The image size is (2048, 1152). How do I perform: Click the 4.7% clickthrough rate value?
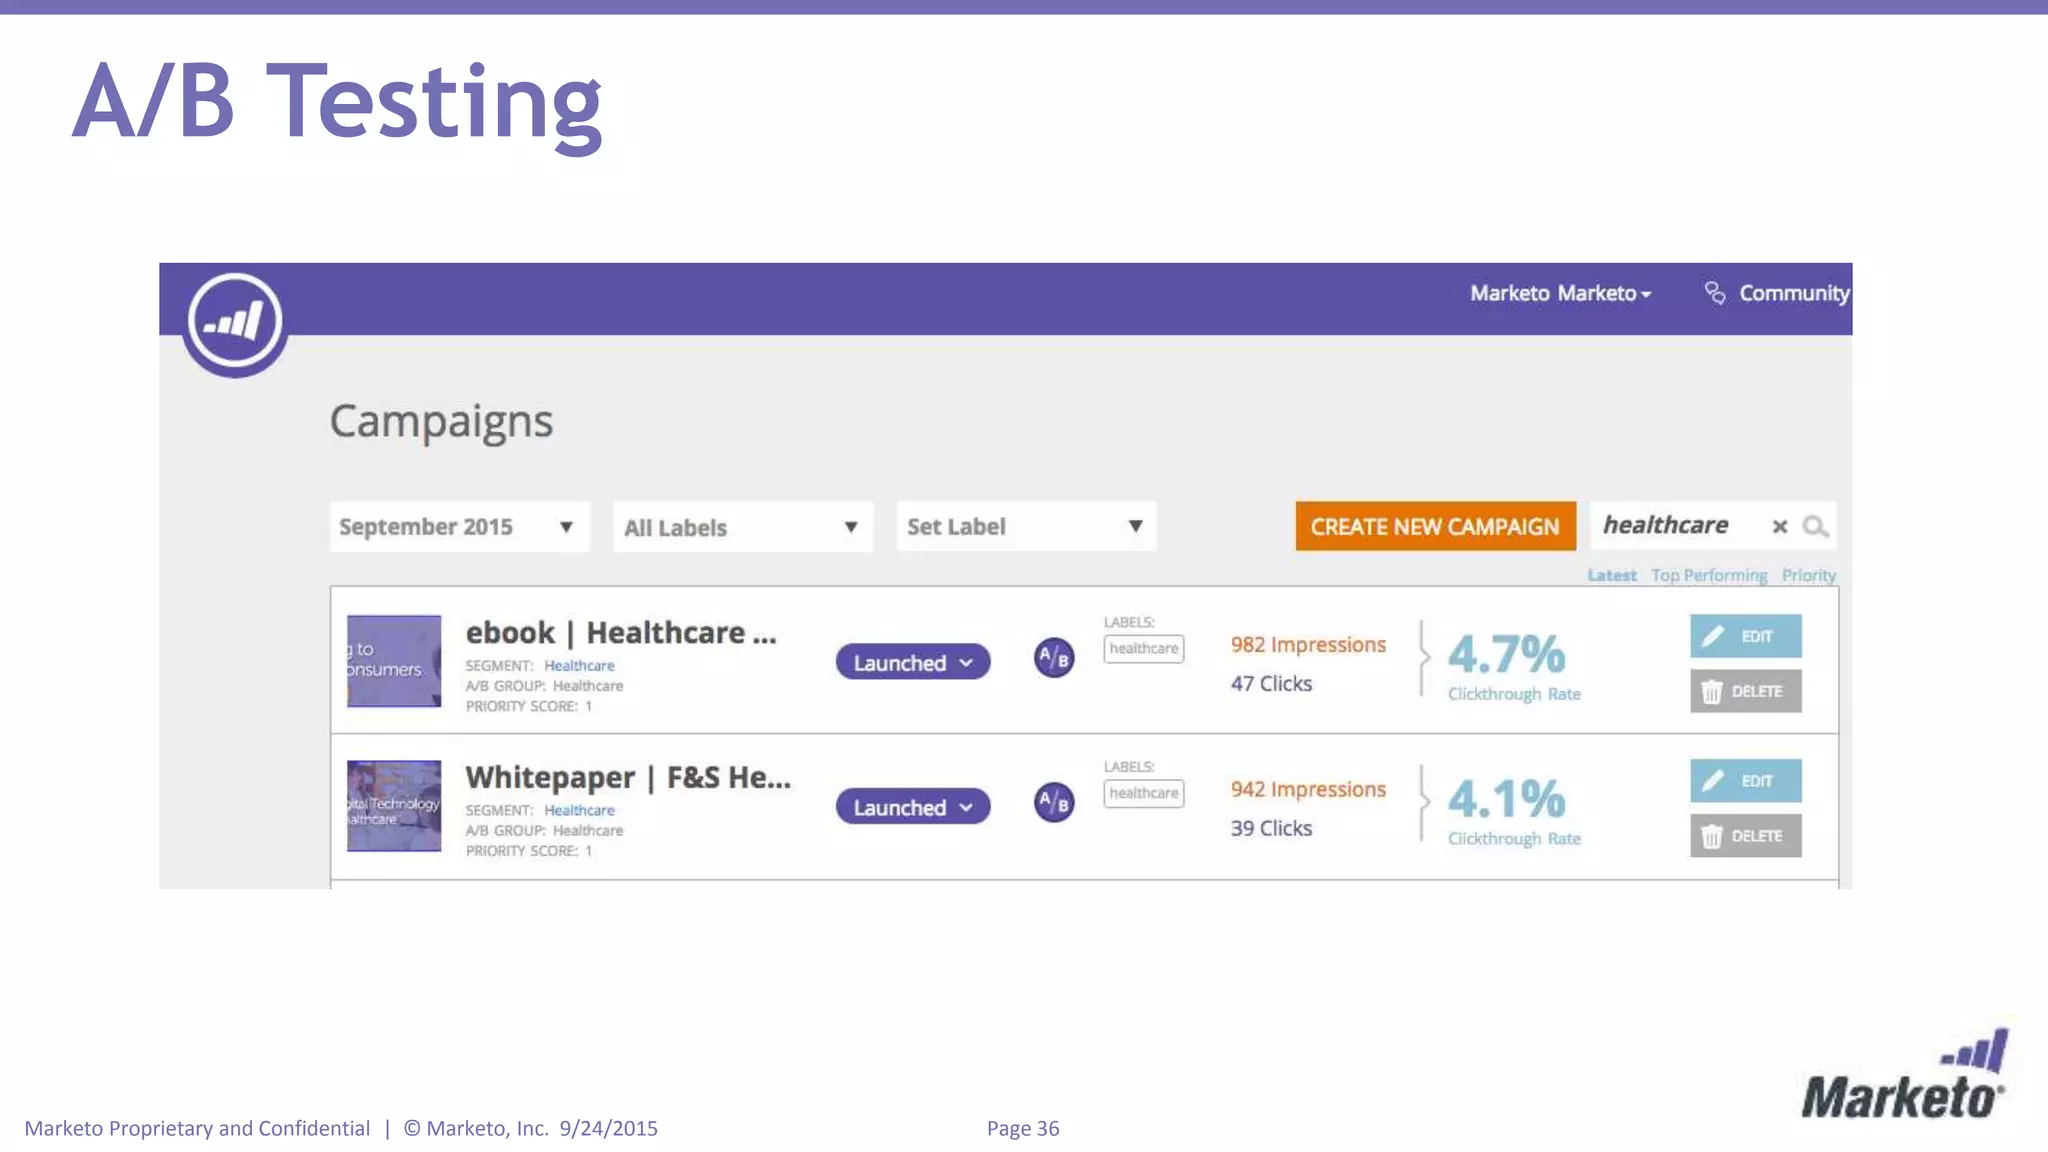1507,654
